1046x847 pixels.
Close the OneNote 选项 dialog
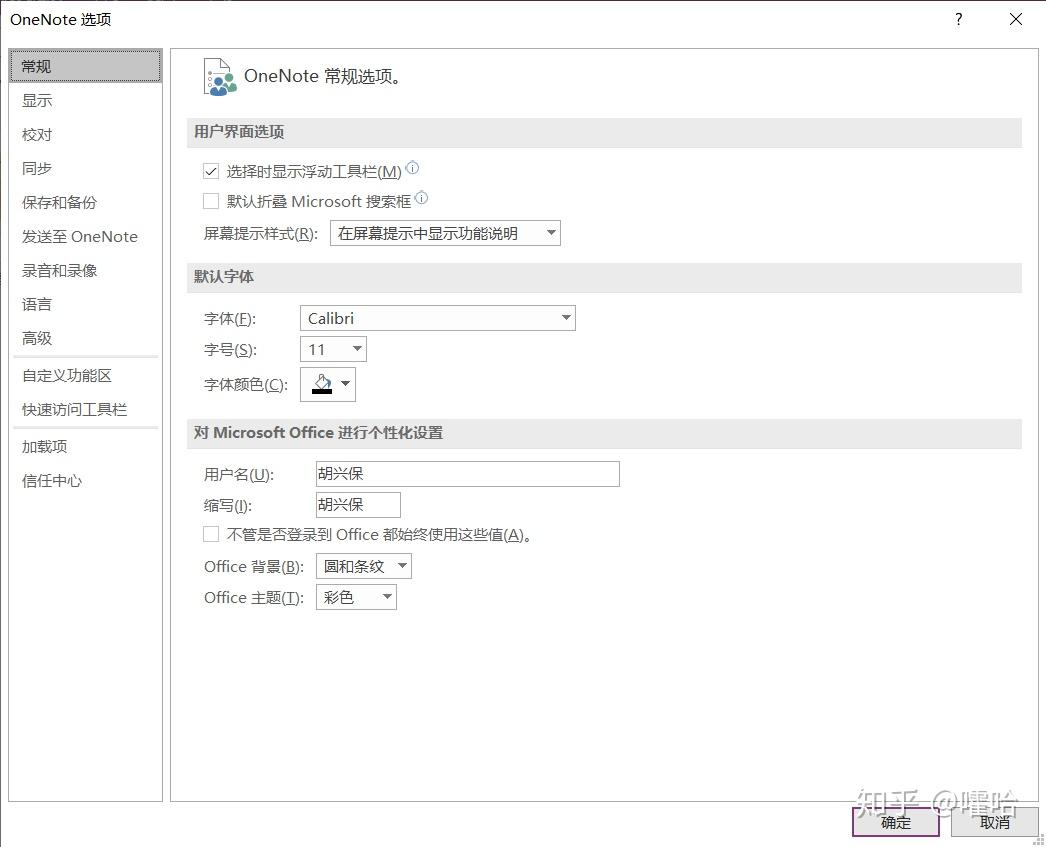point(1015,19)
